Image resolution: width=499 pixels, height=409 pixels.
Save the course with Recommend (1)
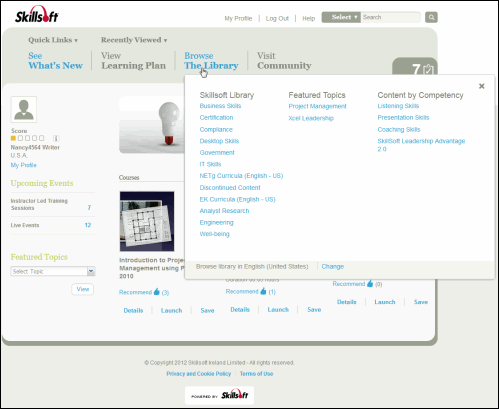(314, 309)
